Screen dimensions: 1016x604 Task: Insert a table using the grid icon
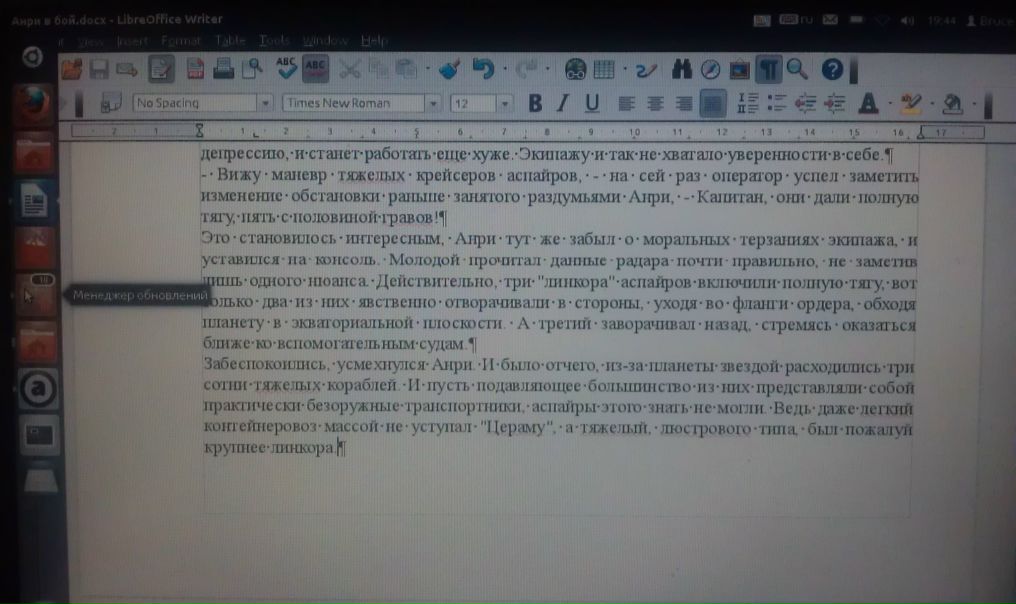click(x=603, y=69)
